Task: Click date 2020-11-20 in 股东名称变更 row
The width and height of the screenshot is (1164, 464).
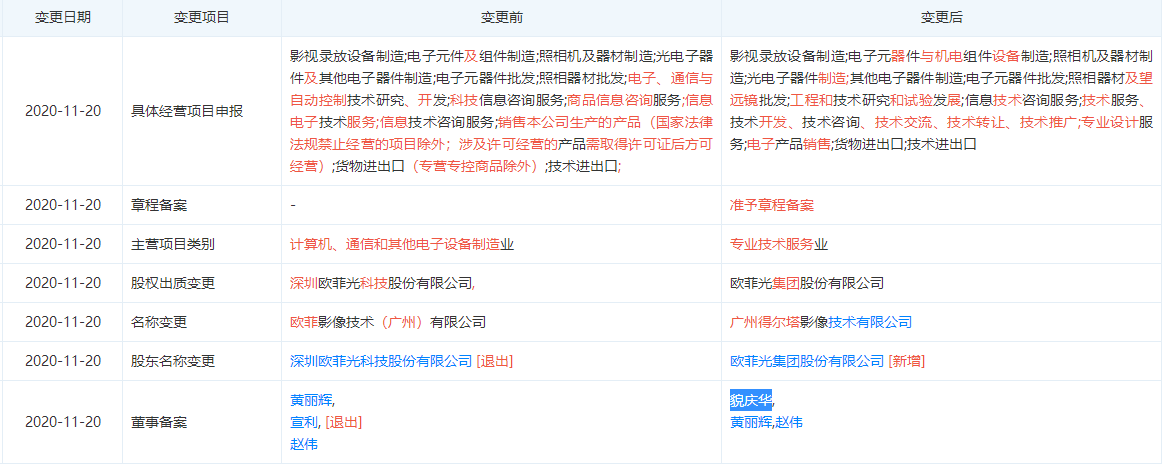Action: click(x=63, y=361)
